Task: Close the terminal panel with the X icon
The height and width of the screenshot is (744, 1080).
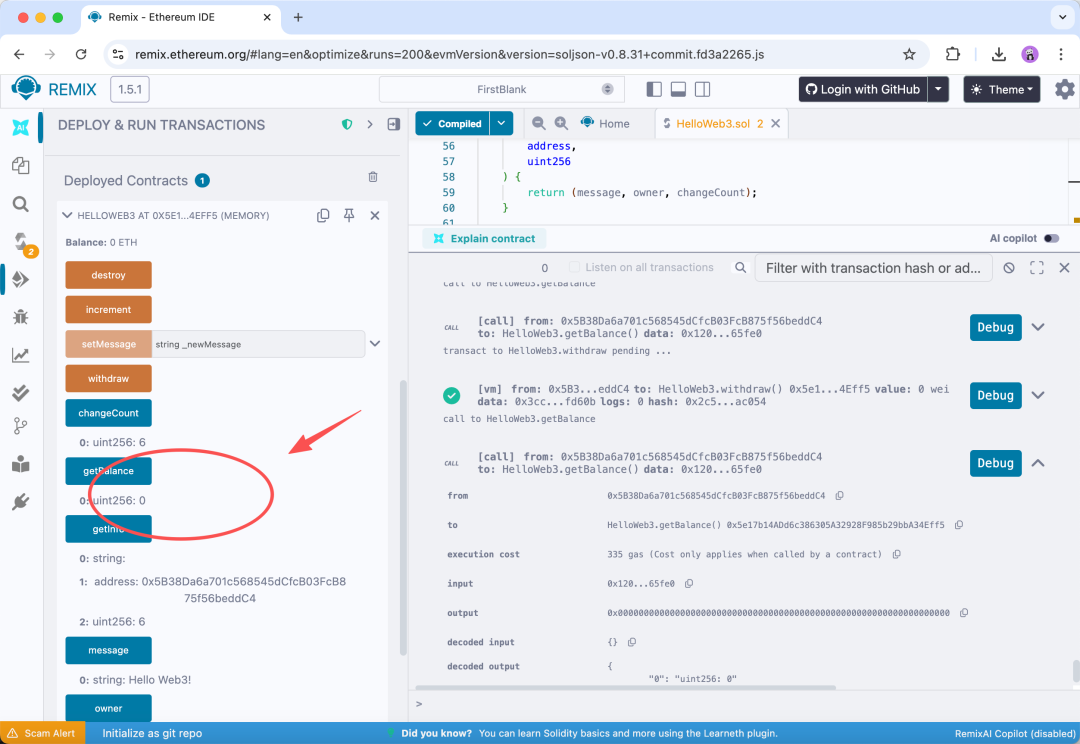Action: (x=1064, y=268)
